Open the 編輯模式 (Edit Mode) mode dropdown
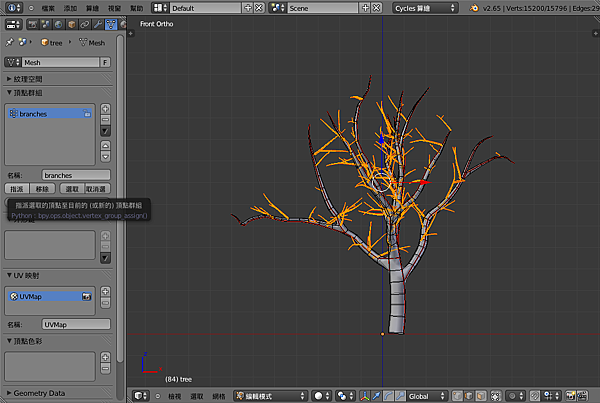The height and width of the screenshot is (403, 600). [271, 396]
